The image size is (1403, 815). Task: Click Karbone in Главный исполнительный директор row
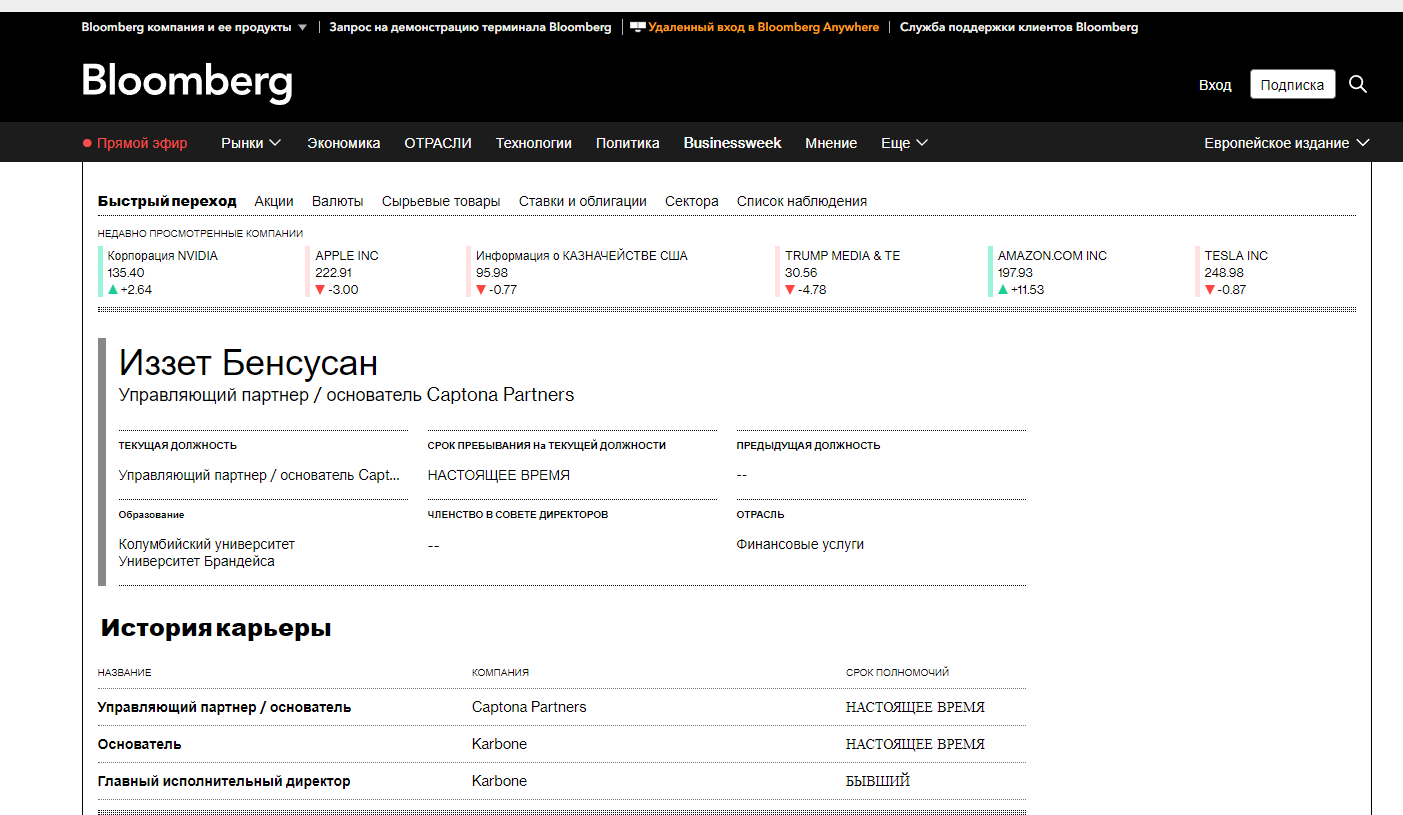click(x=499, y=781)
